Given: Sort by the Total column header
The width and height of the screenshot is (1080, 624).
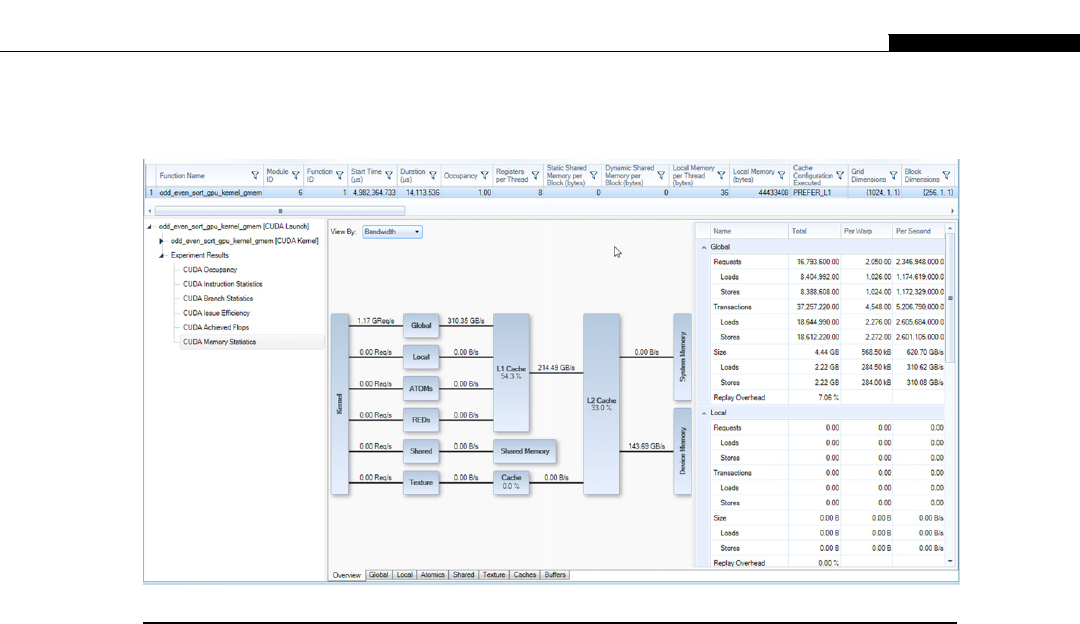Looking at the screenshot, I should (x=814, y=231).
